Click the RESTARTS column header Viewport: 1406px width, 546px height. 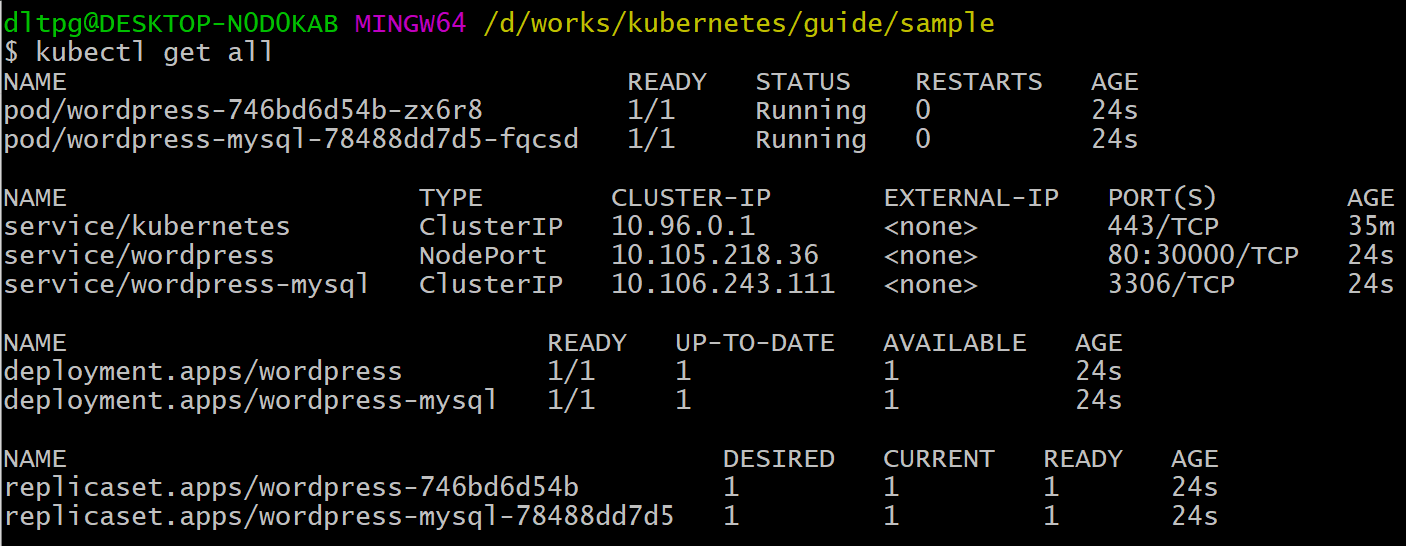click(979, 81)
